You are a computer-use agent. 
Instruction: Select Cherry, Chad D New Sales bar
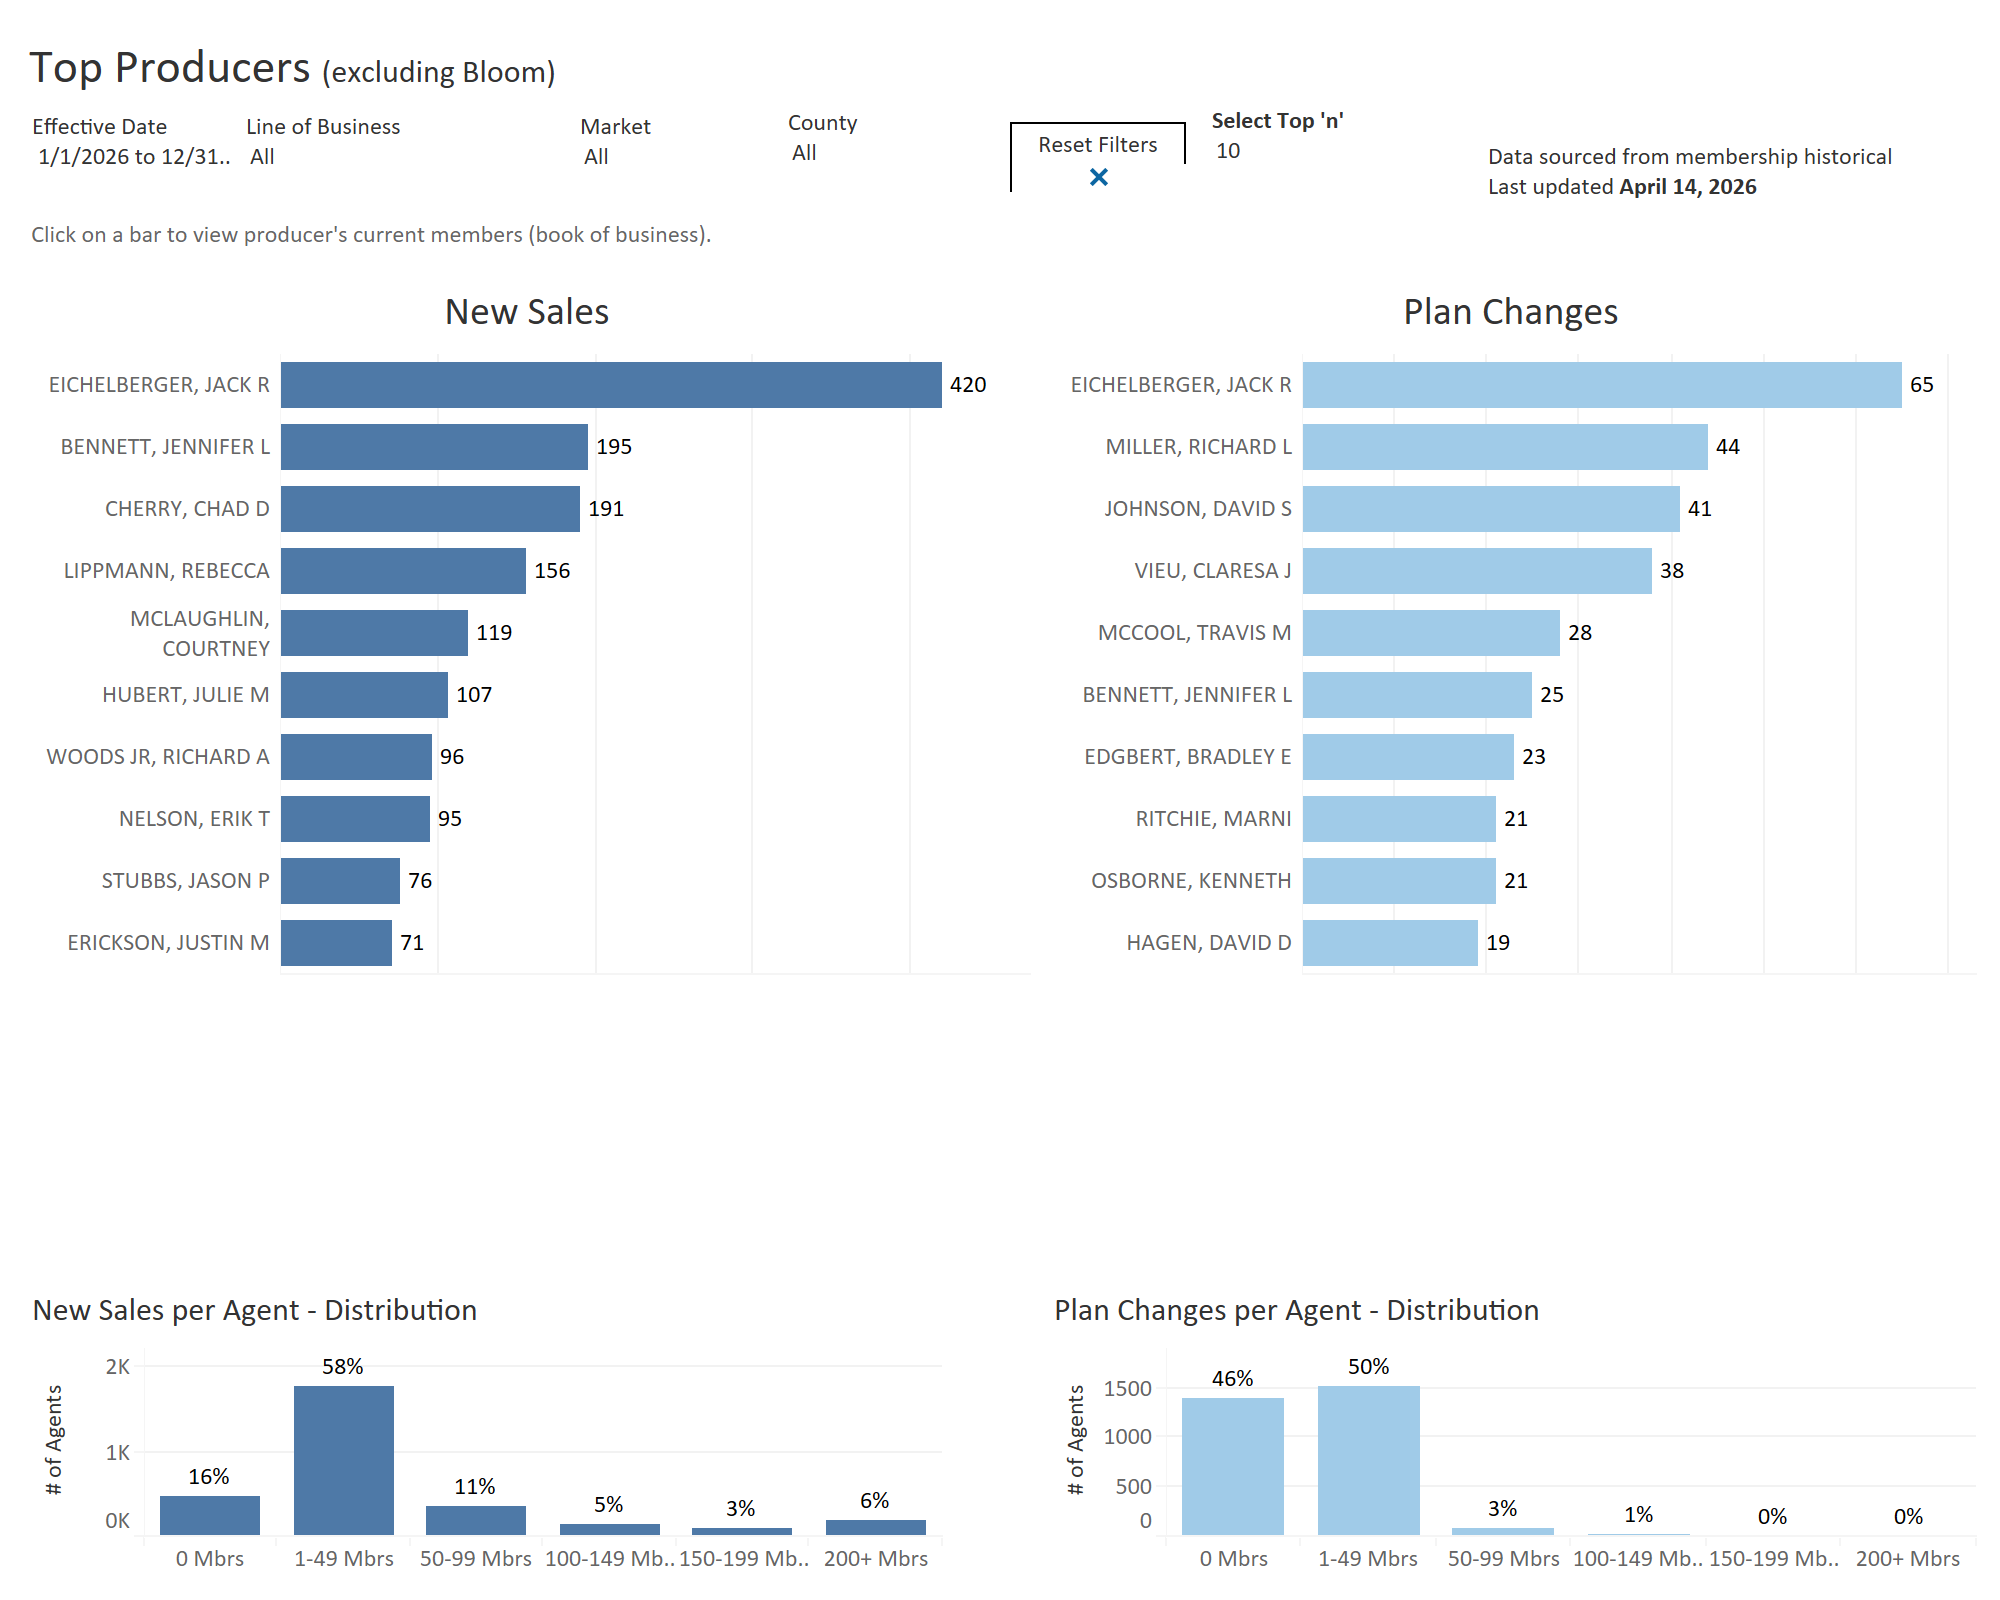tap(430, 509)
